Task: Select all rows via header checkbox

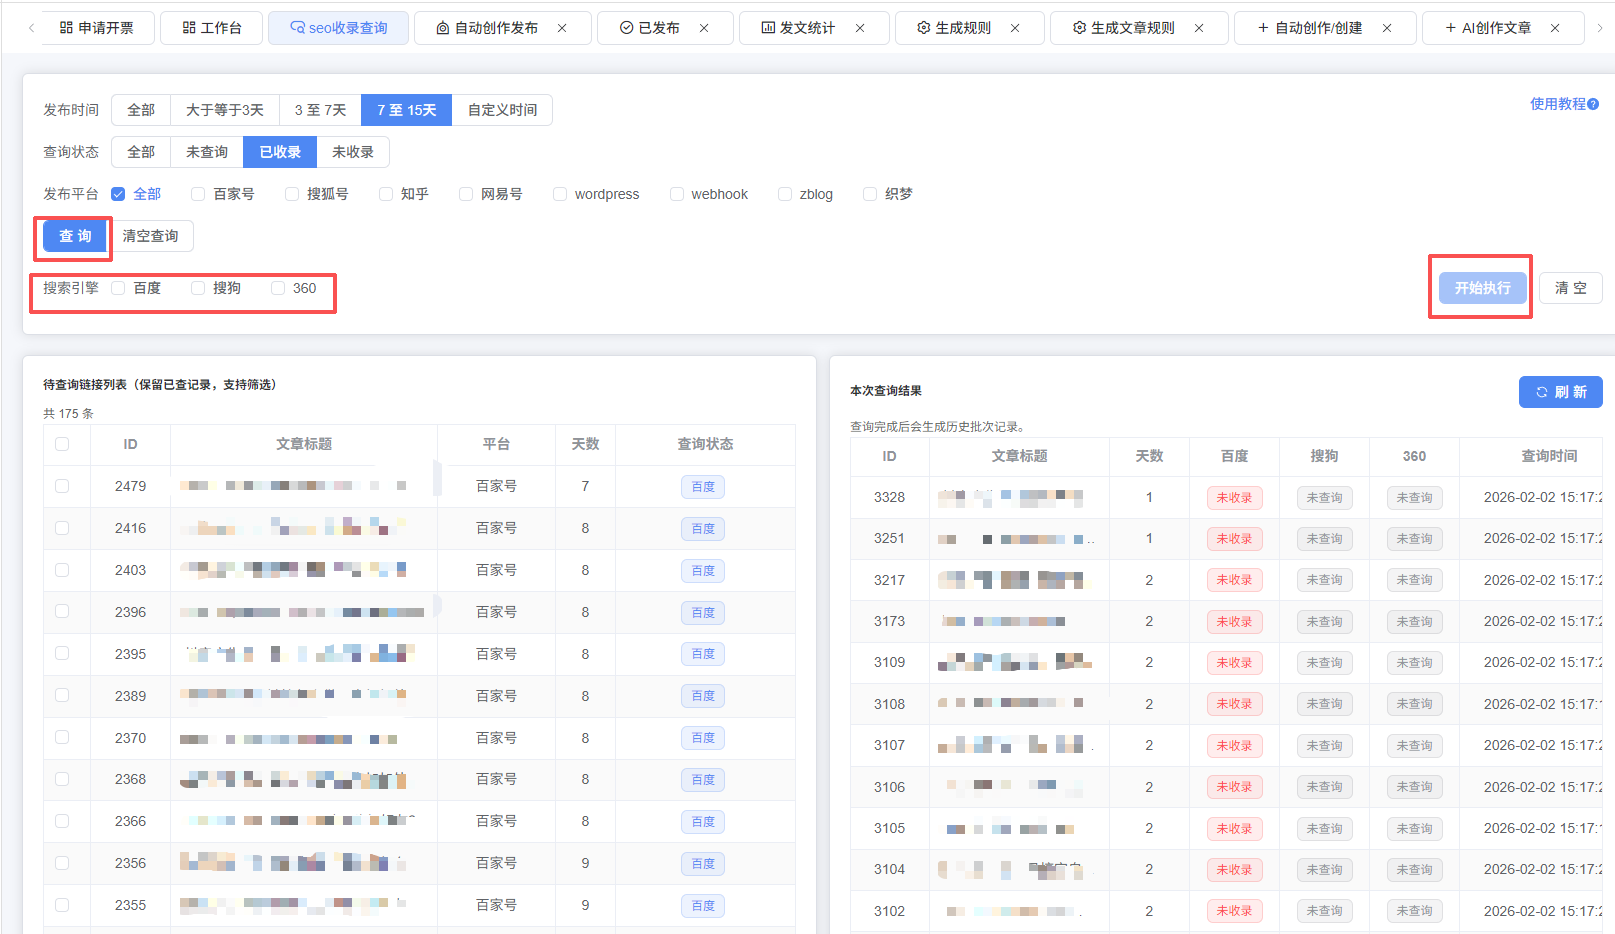Action: (x=62, y=444)
